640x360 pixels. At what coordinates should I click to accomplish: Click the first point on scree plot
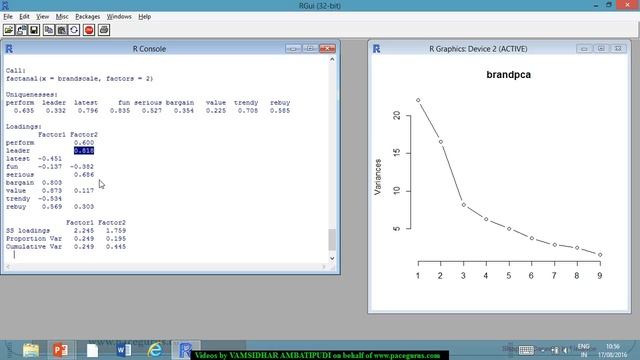[x=418, y=100]
